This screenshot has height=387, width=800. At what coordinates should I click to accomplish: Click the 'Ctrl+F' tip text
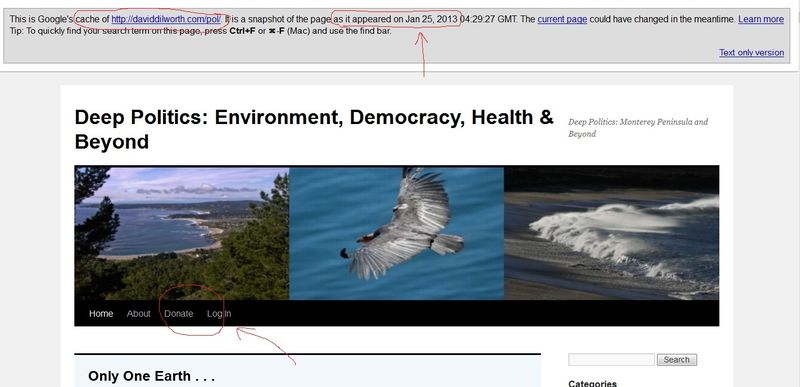pos(243,31)
